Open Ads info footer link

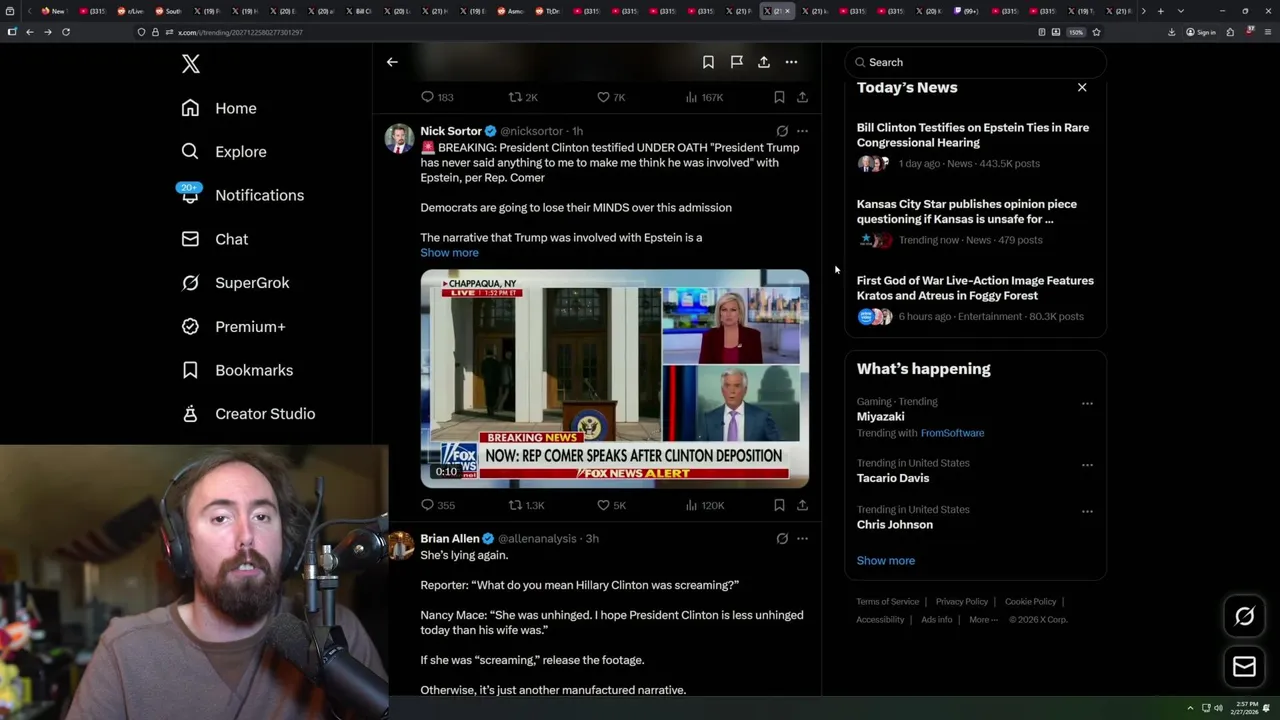[x=937, y=620]
